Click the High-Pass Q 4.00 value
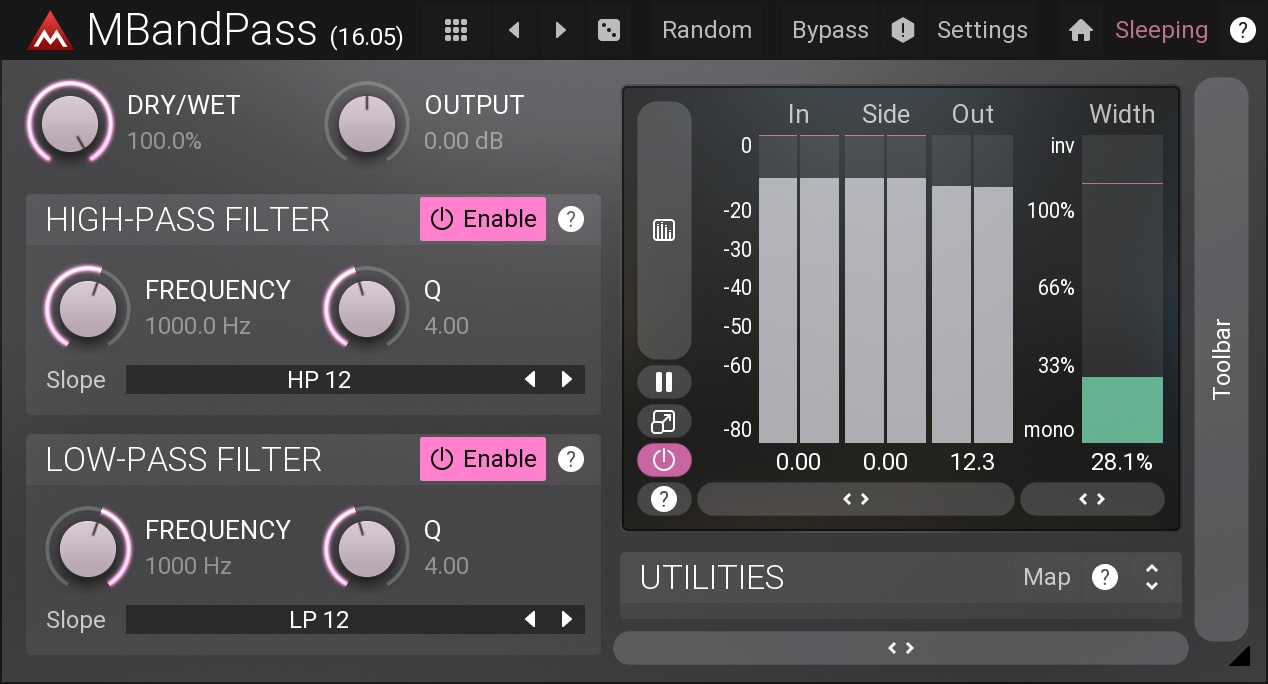The height and width of the screenshot is (684, 1268). (446, 326)
